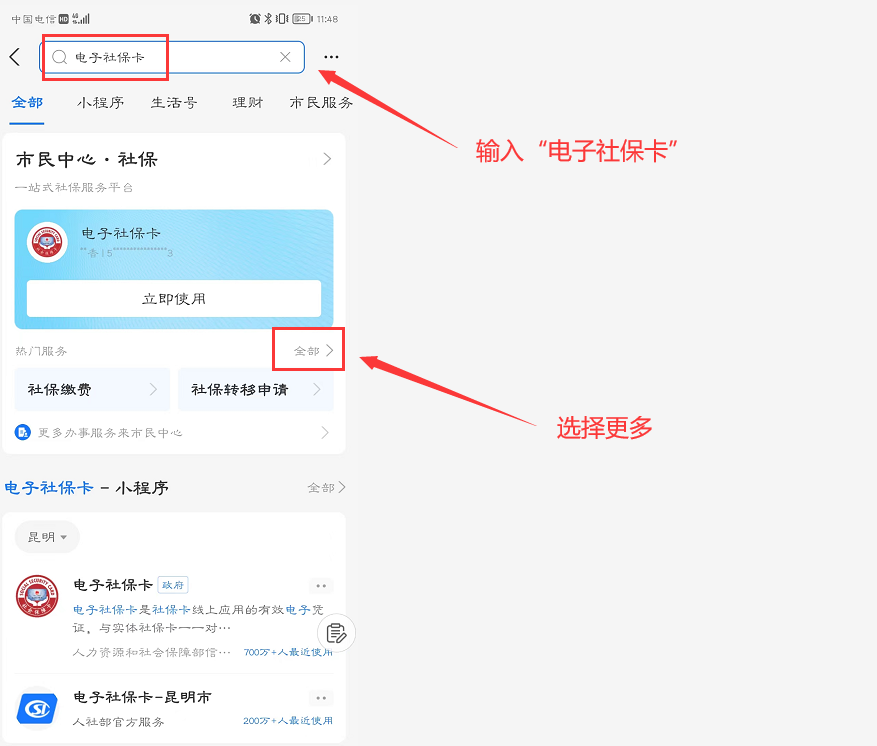Tap the Bluetooth status icon
The height and width of the screenshot is (746, 877).
268,18
